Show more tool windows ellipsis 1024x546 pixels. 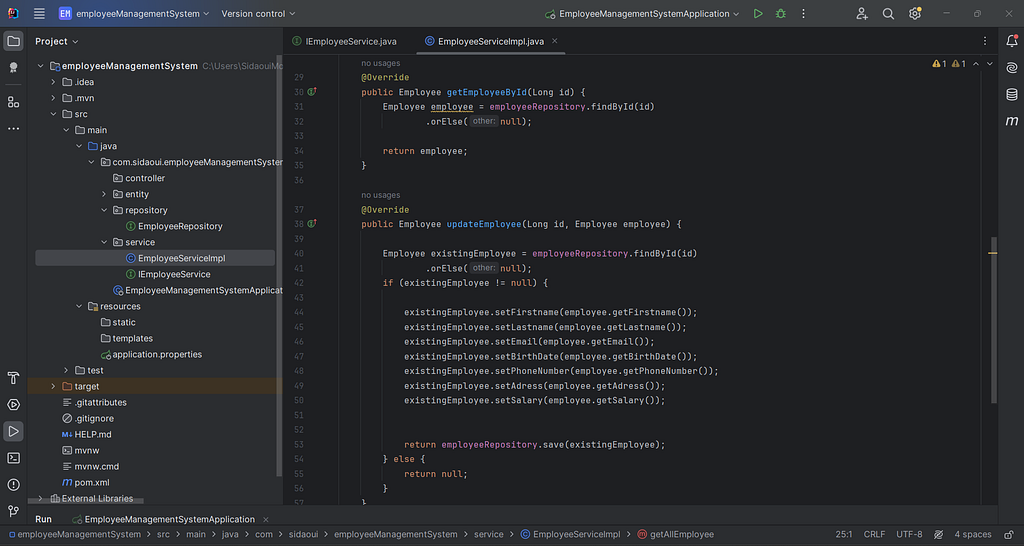pos(13,129)
